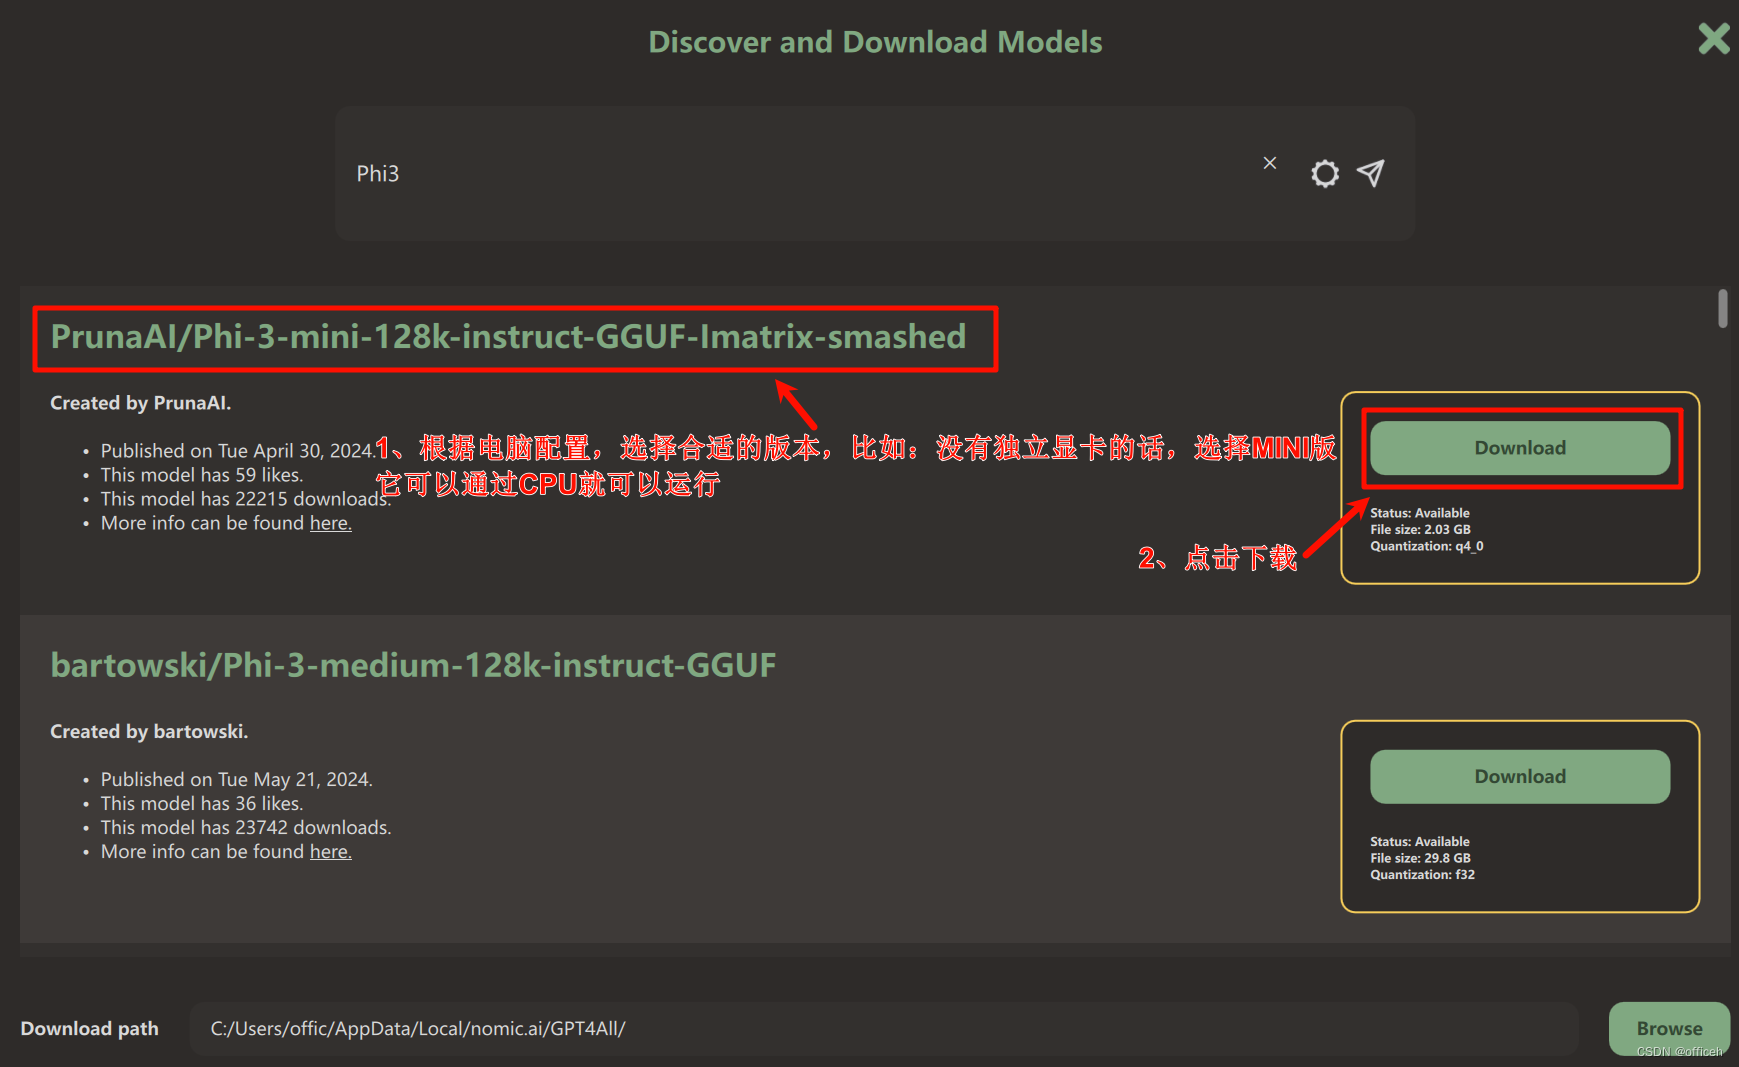
Task: Click the 'Created by bartowski.' text
Action: 149,732
